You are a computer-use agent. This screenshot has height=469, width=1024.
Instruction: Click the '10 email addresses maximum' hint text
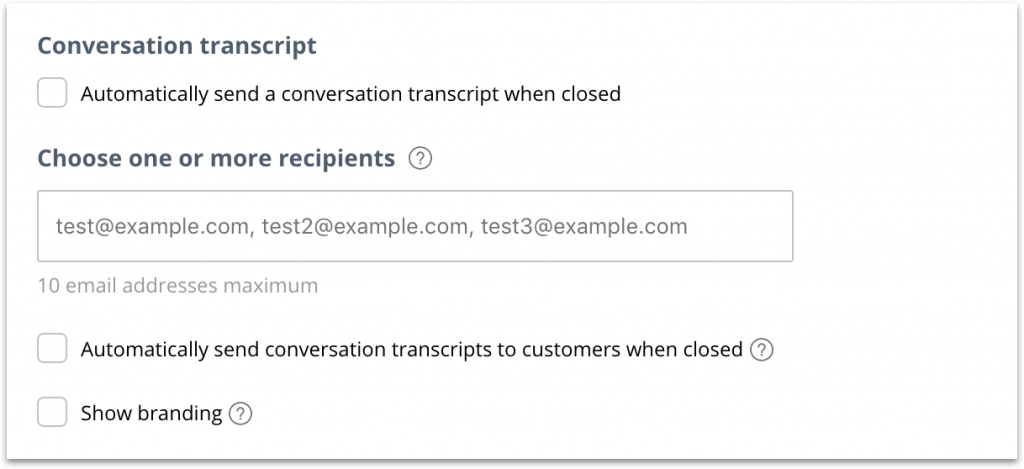click(x=178, y=286)
